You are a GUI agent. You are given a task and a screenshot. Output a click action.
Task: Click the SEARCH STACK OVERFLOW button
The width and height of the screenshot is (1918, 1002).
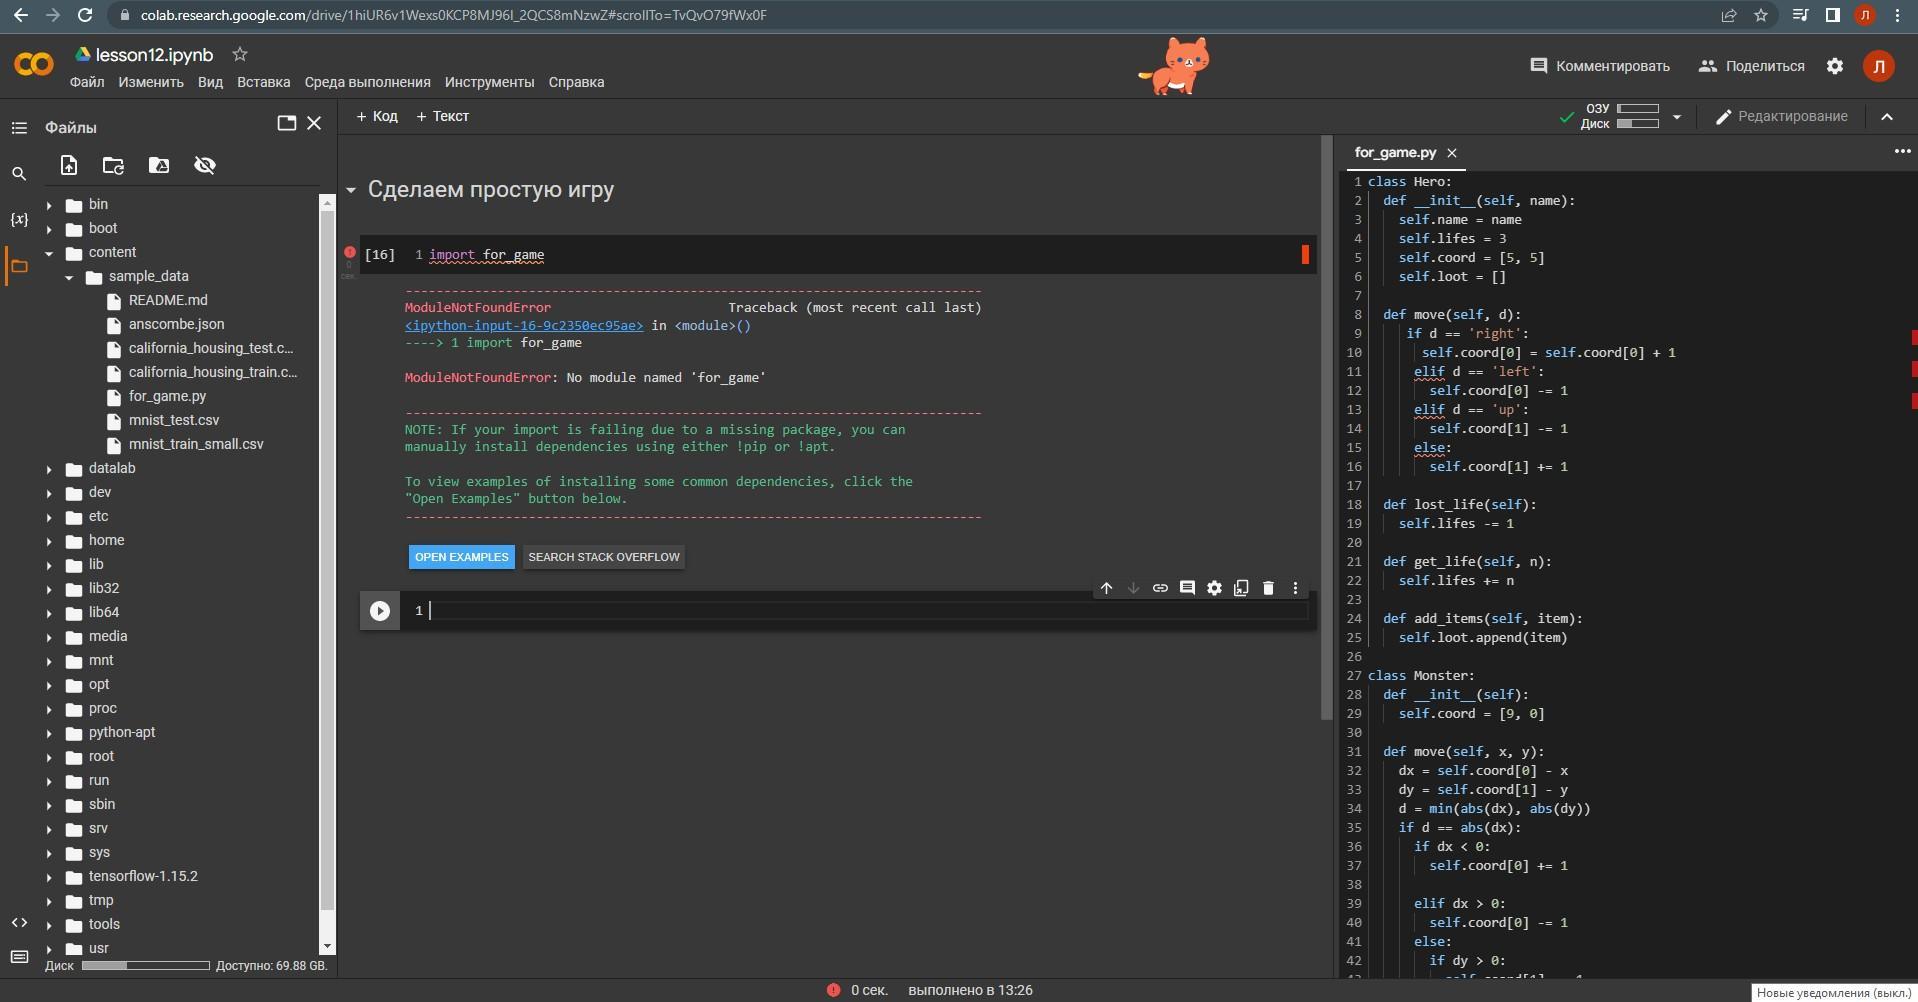(x=603, y=557)
